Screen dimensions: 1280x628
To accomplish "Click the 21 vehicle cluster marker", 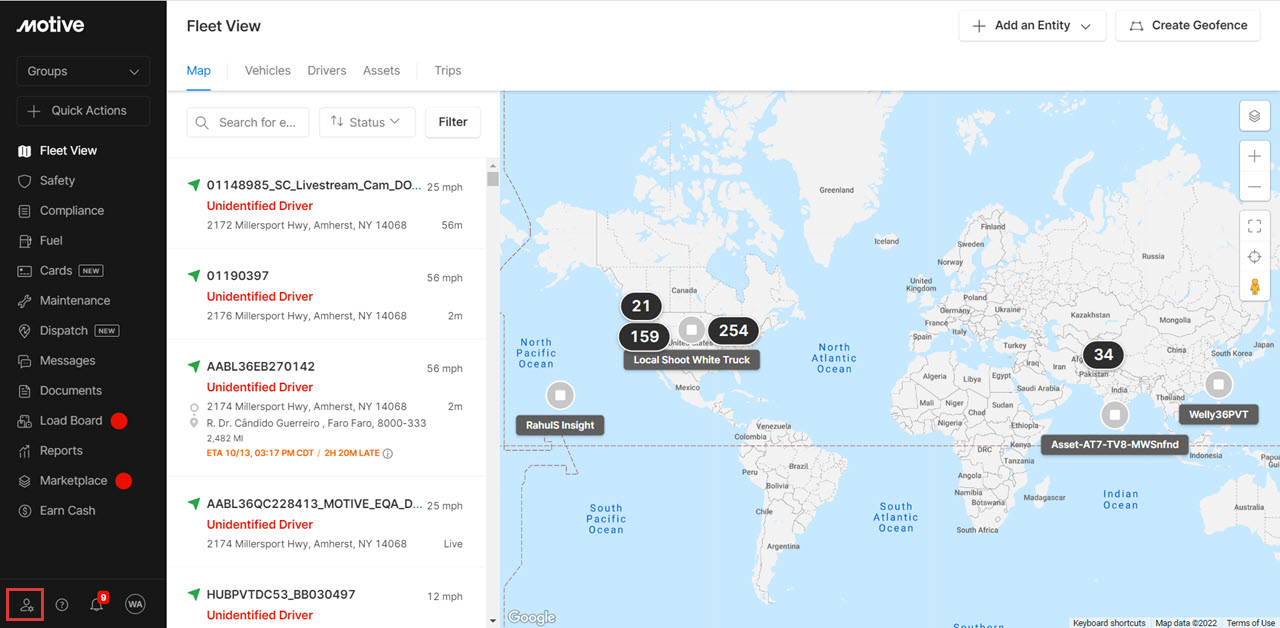I will pos(641,306).
